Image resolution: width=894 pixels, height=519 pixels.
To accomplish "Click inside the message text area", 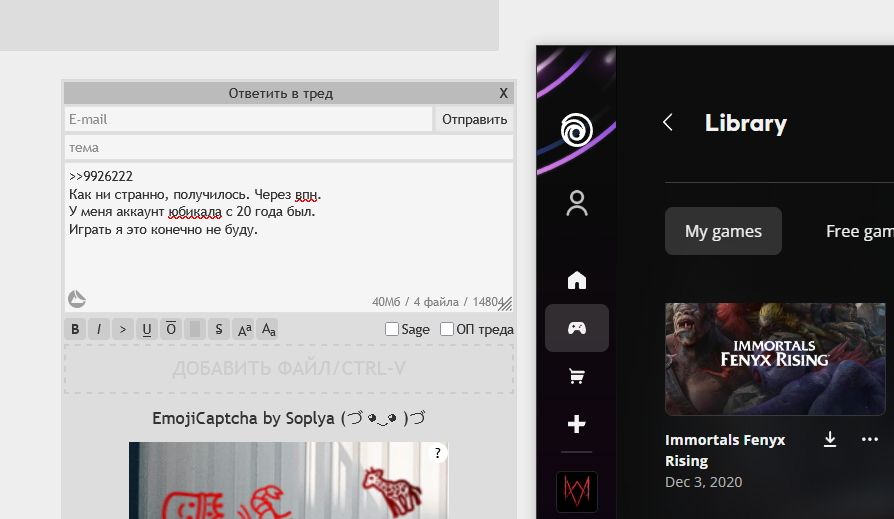I will (x=289, y=237).
